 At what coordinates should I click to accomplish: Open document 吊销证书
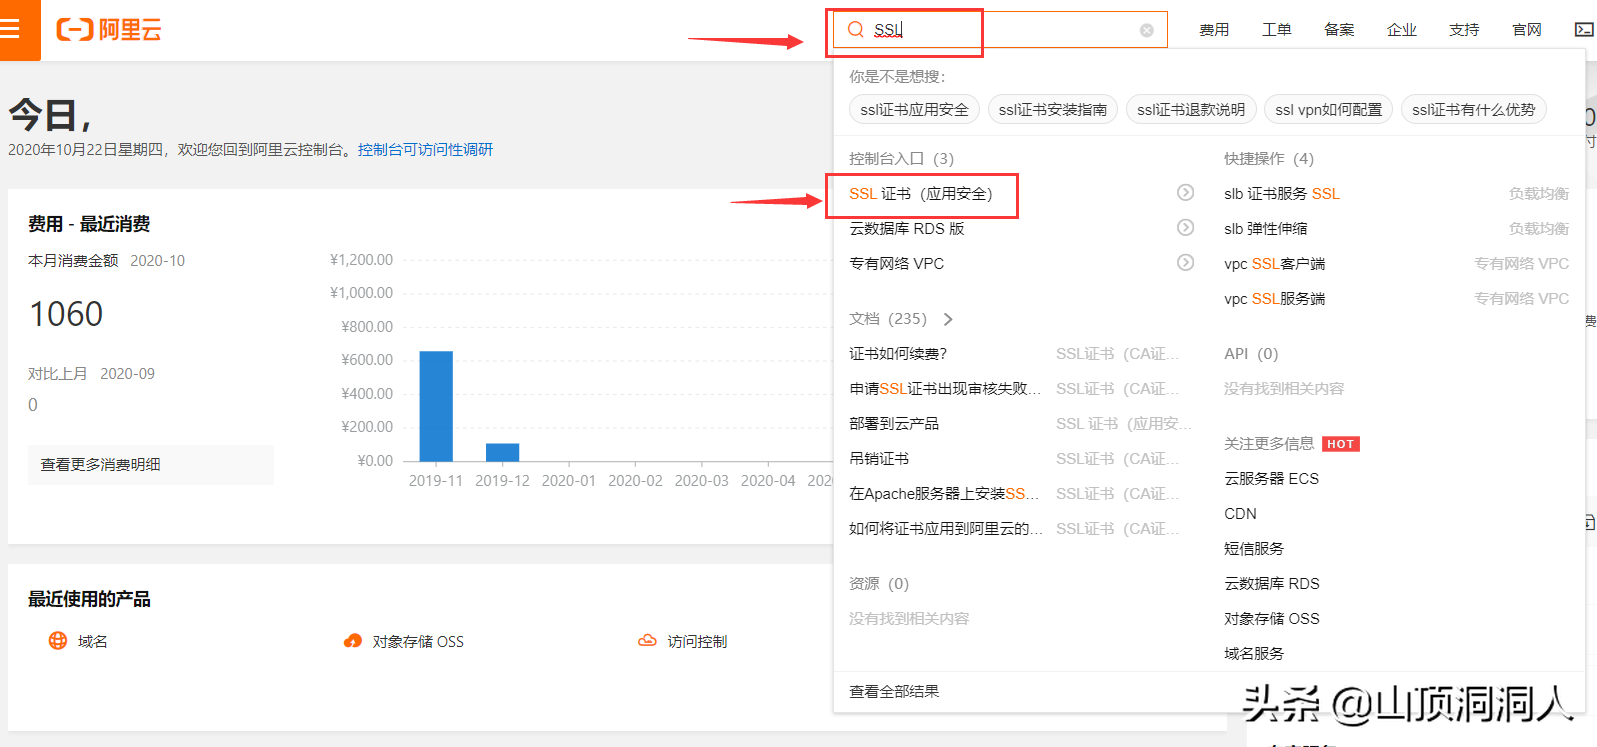(879, 459)
